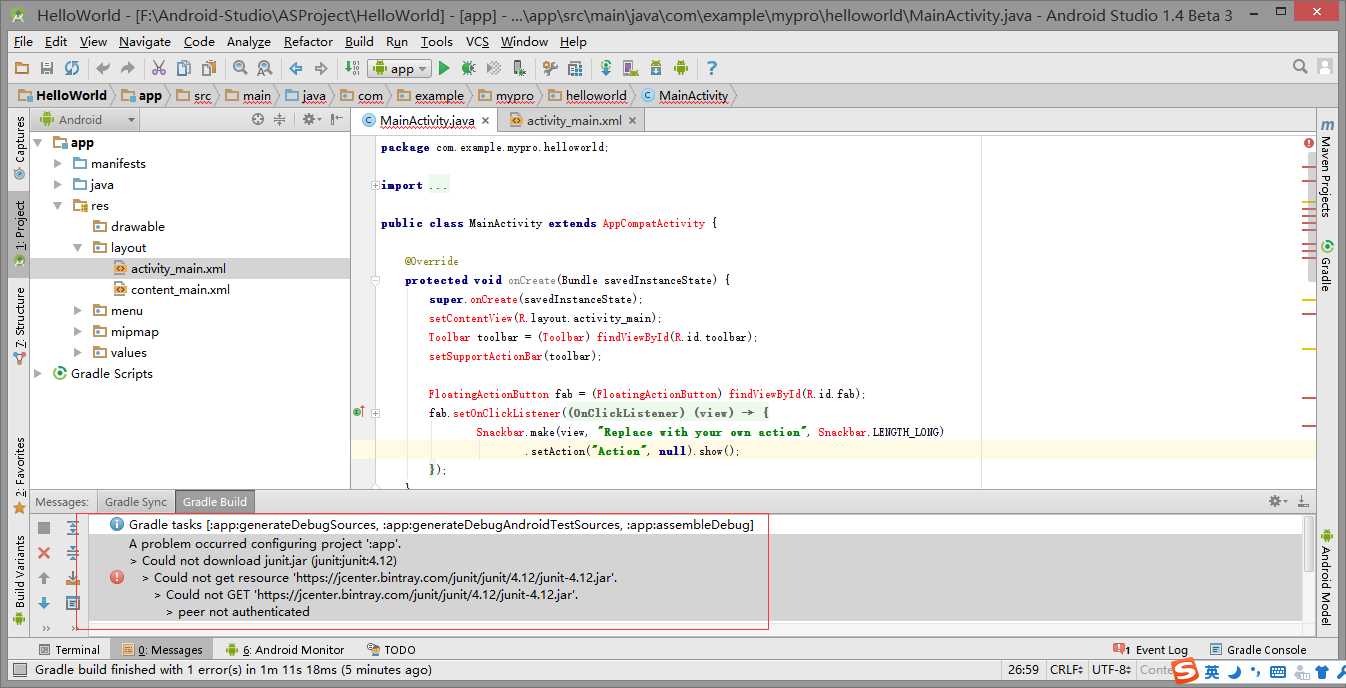Open the Android project view dropdown
This screenshot has height=688, width=1346.
pos(87,119)
